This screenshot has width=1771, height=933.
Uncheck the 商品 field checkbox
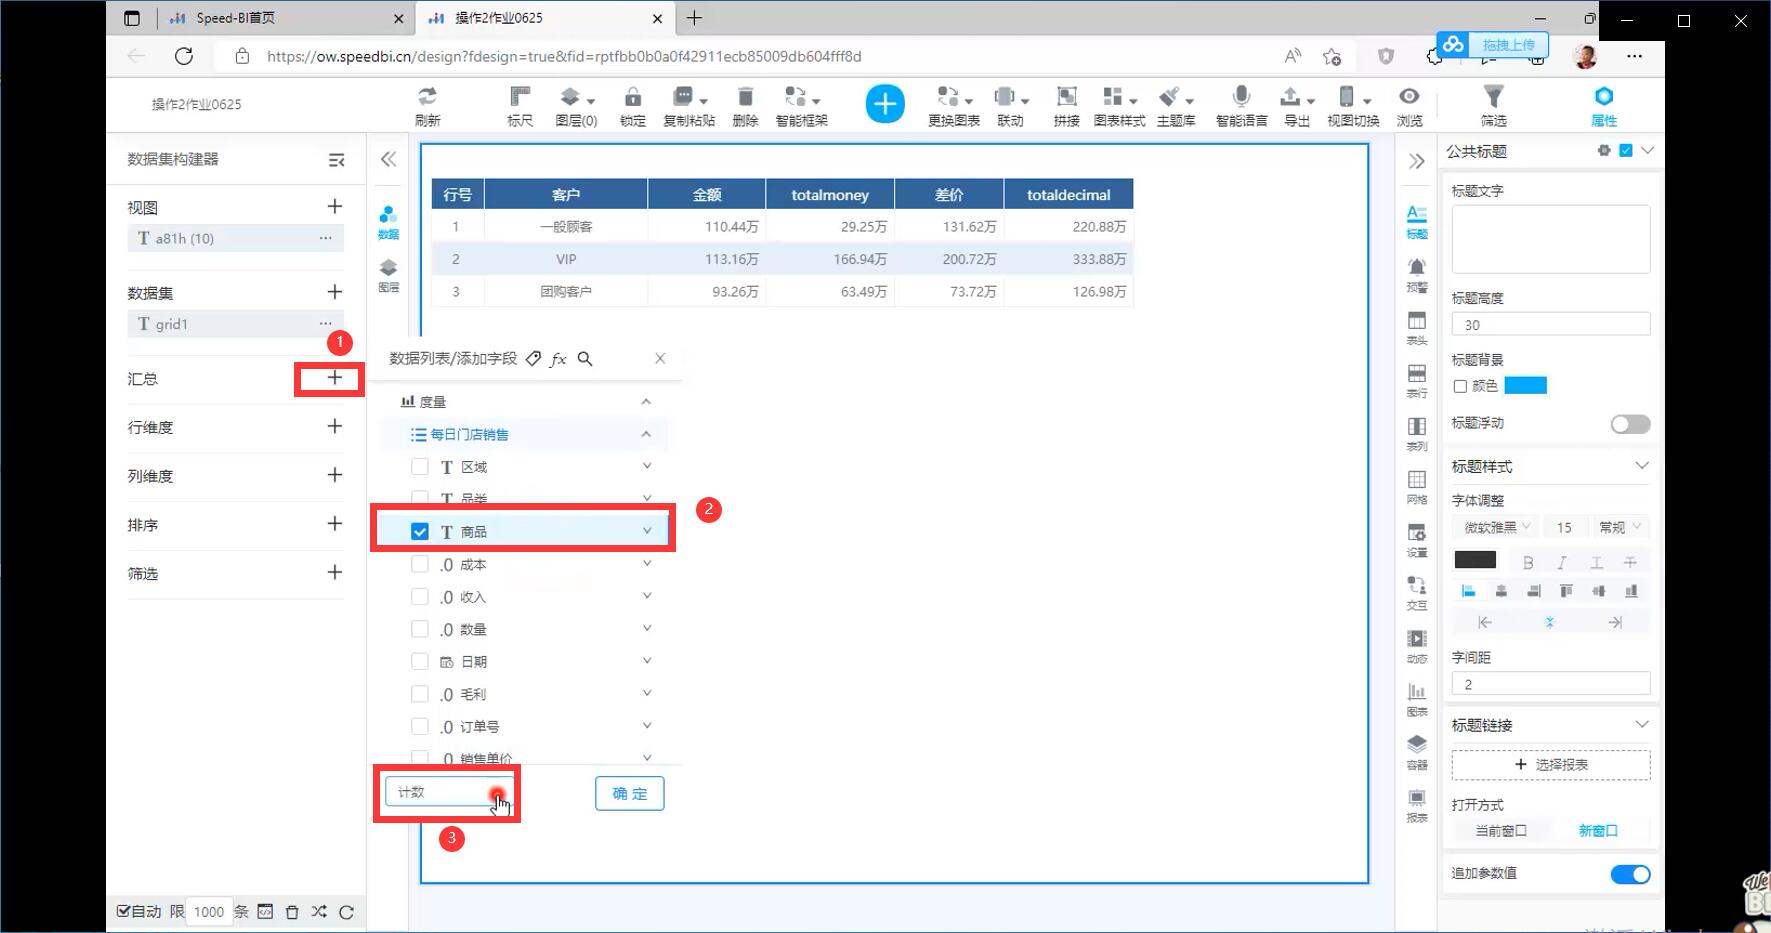420,532
